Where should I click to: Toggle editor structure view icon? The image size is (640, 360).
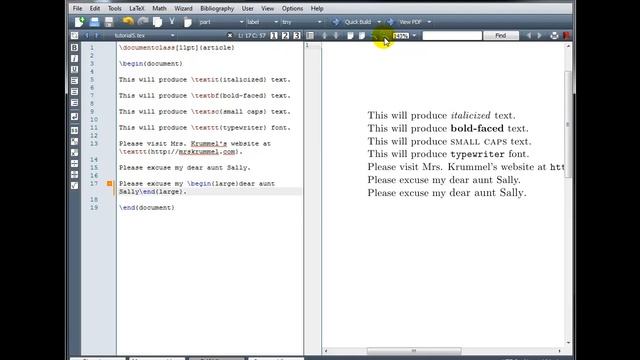coord(74,36)
